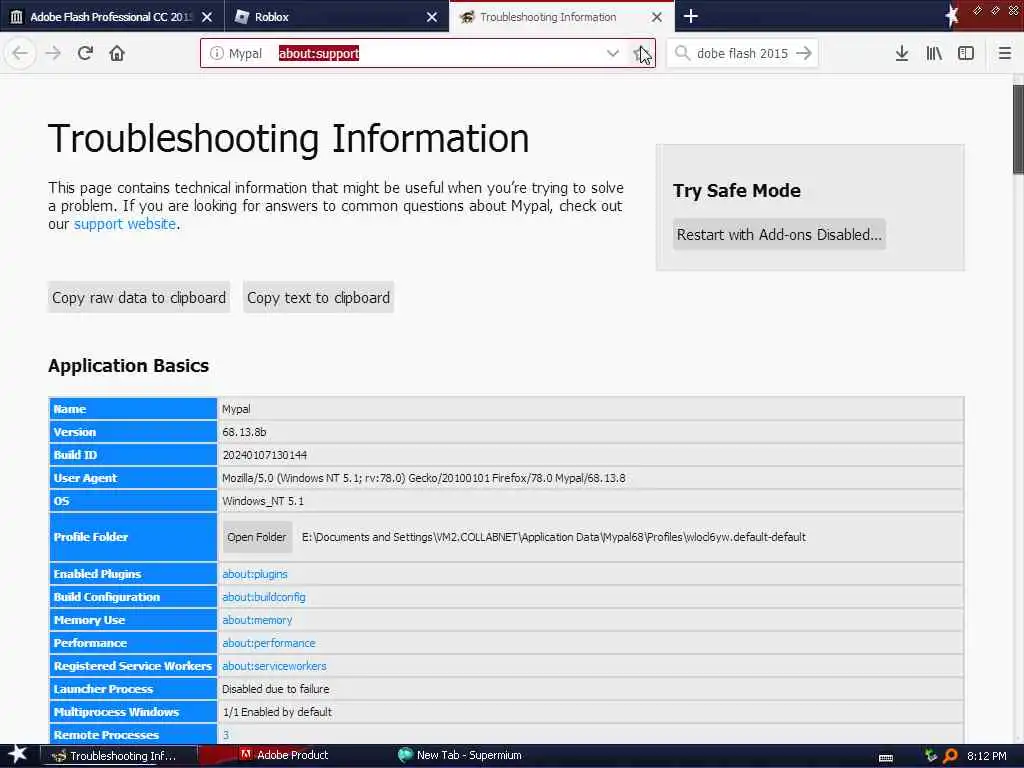
Task: Open the Library menu icon
Action: (934, 53)
